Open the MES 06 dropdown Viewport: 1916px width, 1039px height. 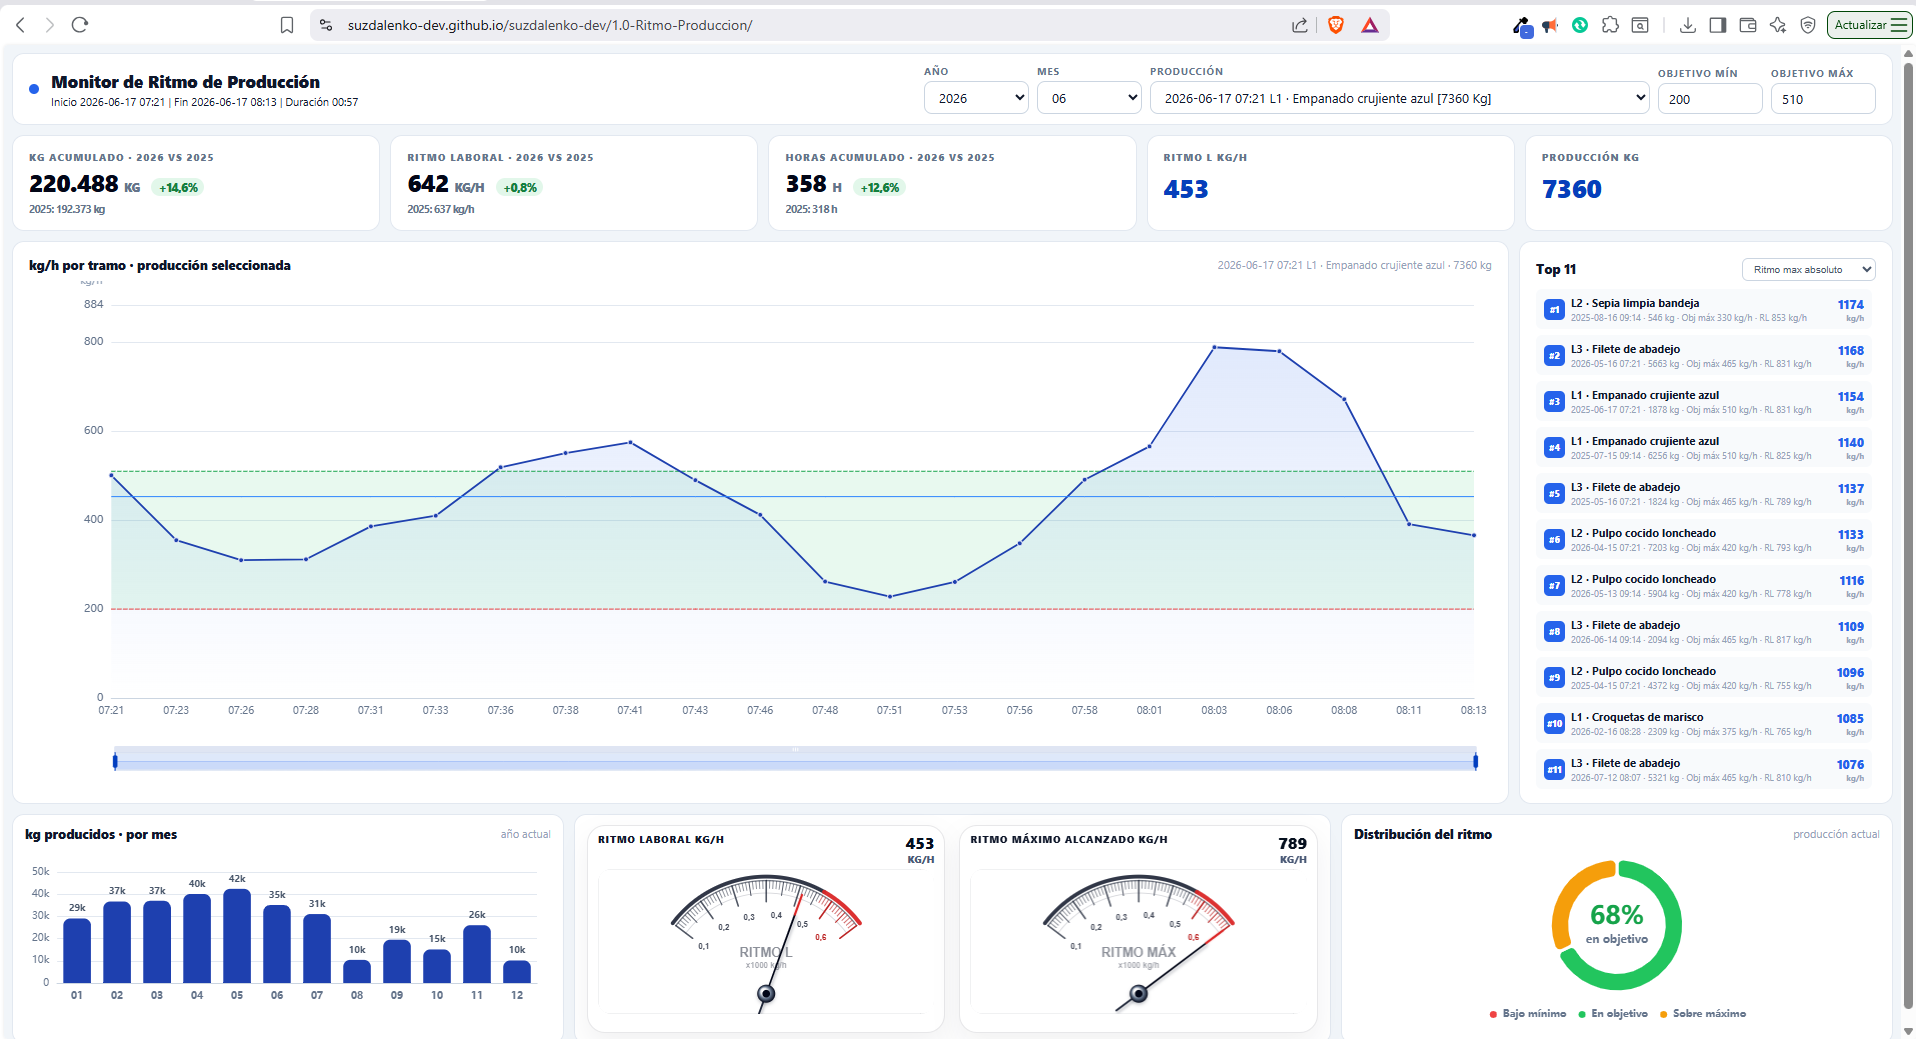click(1089, 98)
